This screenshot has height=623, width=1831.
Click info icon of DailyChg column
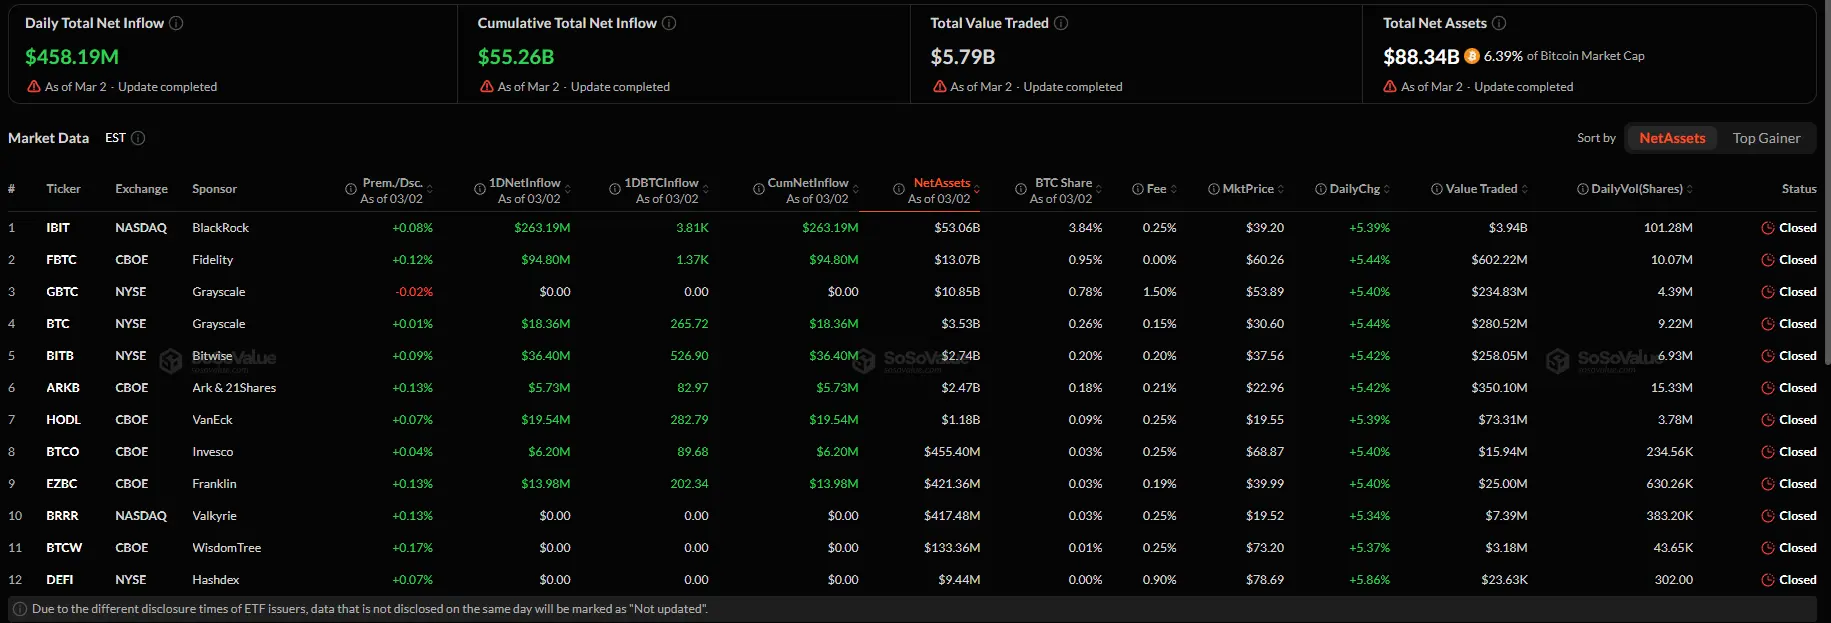(x=1321, y=189)
